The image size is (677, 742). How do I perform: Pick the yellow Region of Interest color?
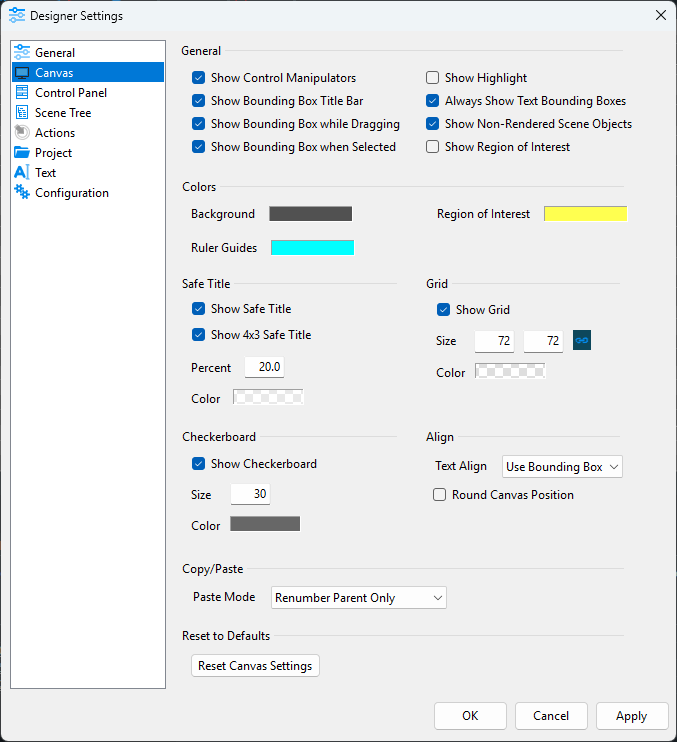coord(585,214)
